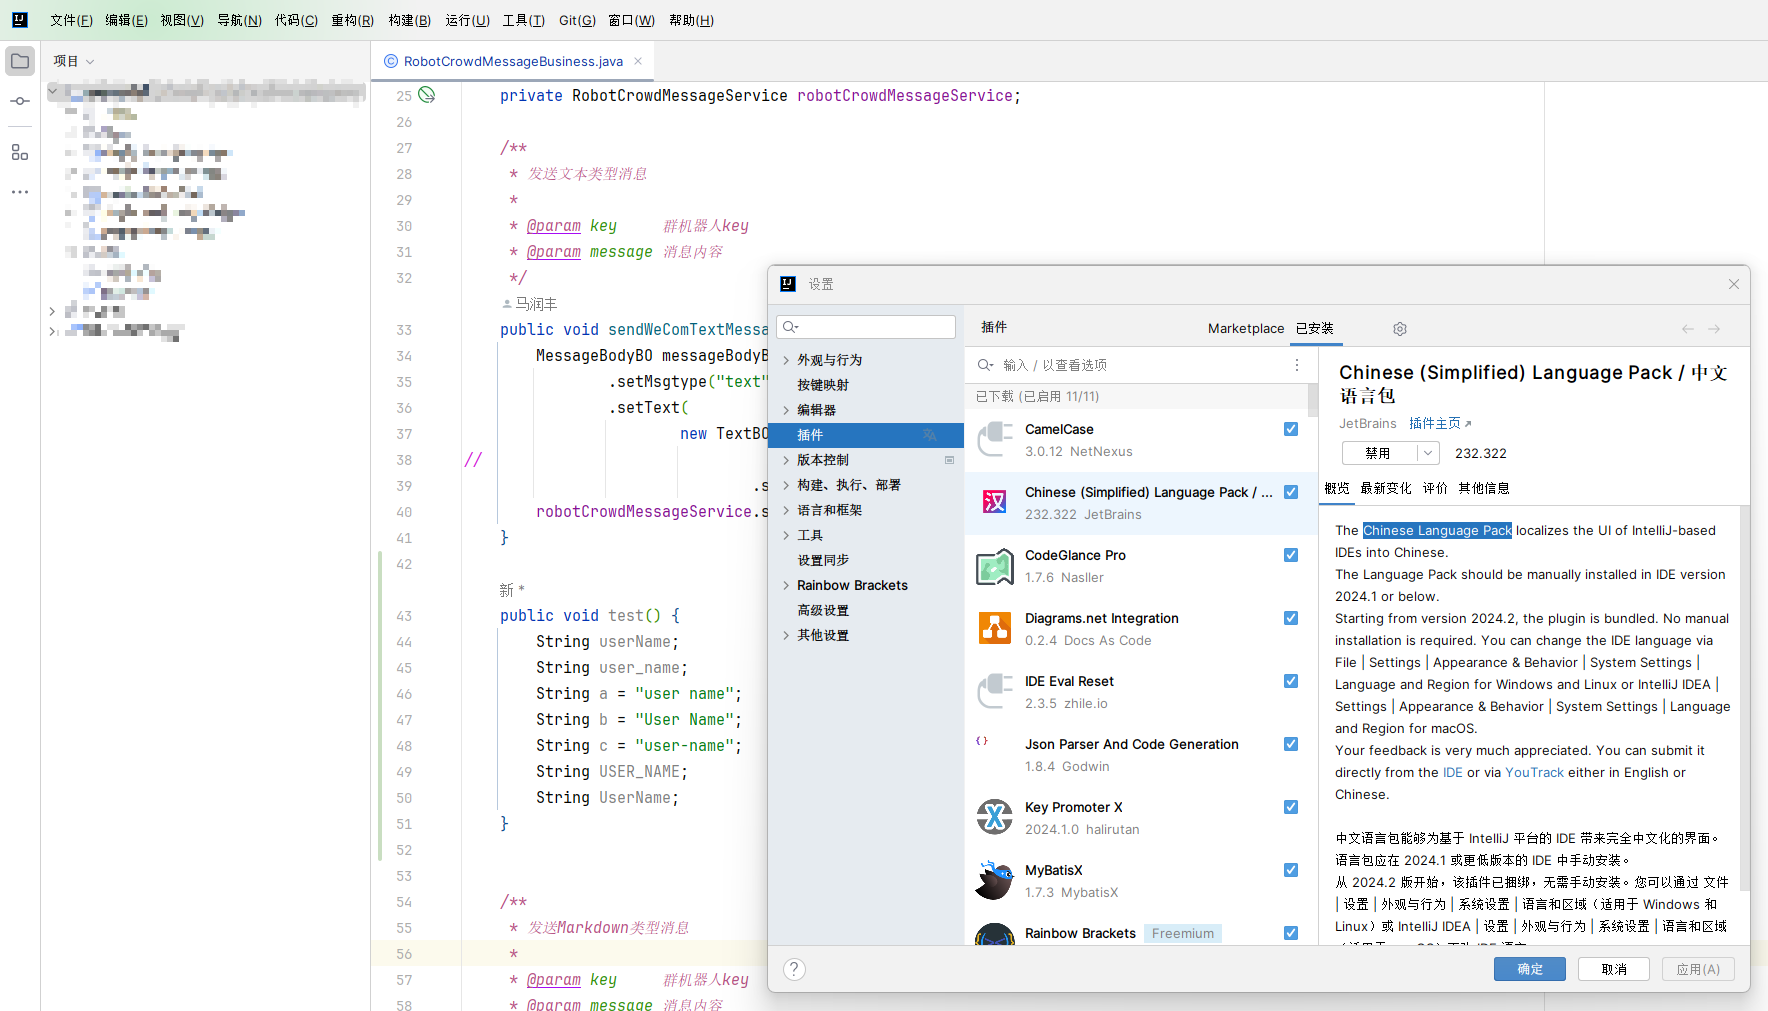
Task: Disable the CamelCase plugin checkbox
Action: pyautogui.click(x=1291, y=429)
